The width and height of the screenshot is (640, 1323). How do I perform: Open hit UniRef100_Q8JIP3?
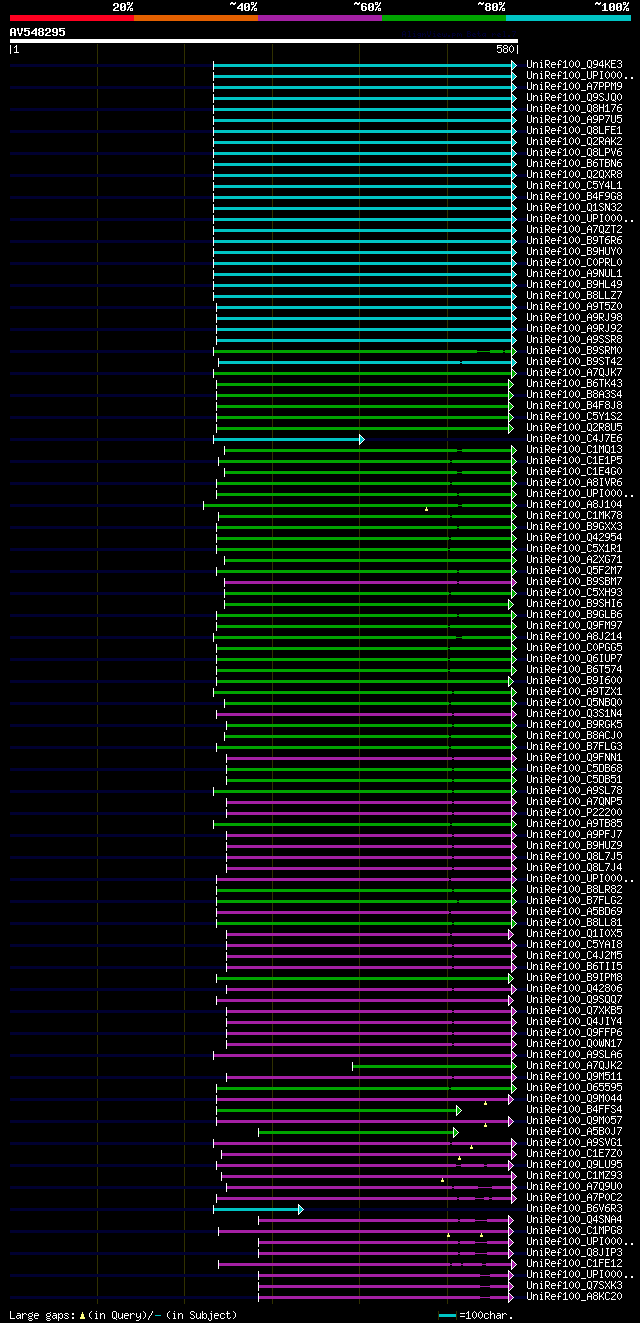coord(574,1253)
